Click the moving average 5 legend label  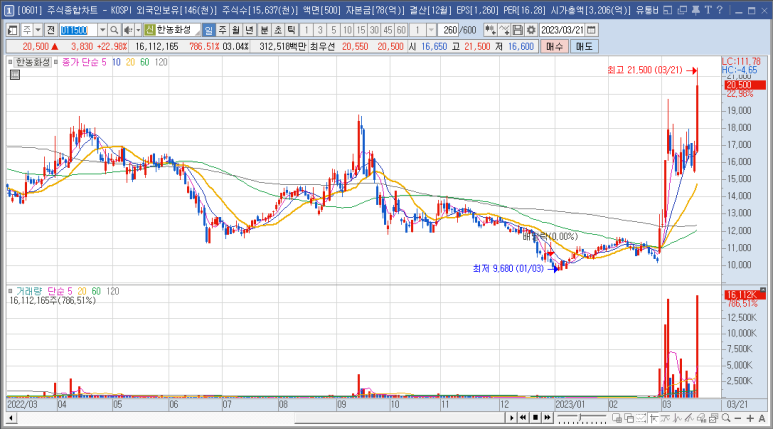click(104, 62)
